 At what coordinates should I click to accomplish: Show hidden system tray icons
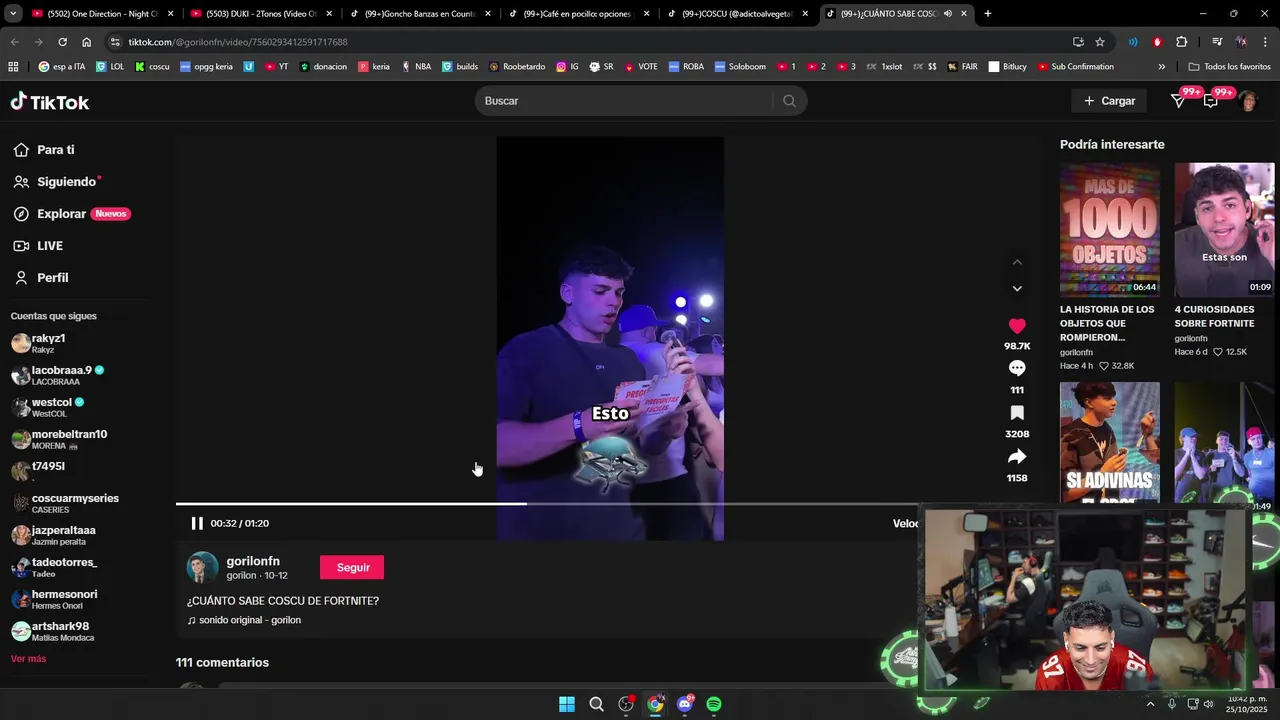coord(1150,704)
